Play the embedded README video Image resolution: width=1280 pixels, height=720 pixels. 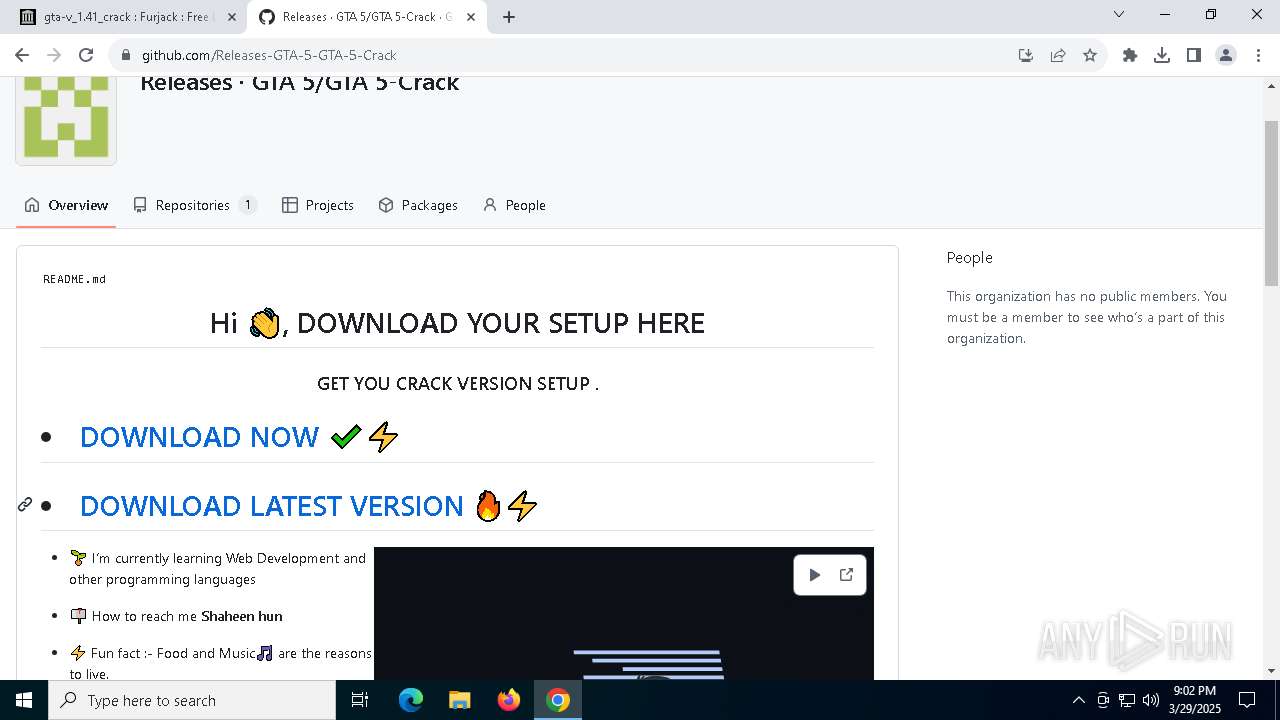pyautogui.click(x=814, y=575)
